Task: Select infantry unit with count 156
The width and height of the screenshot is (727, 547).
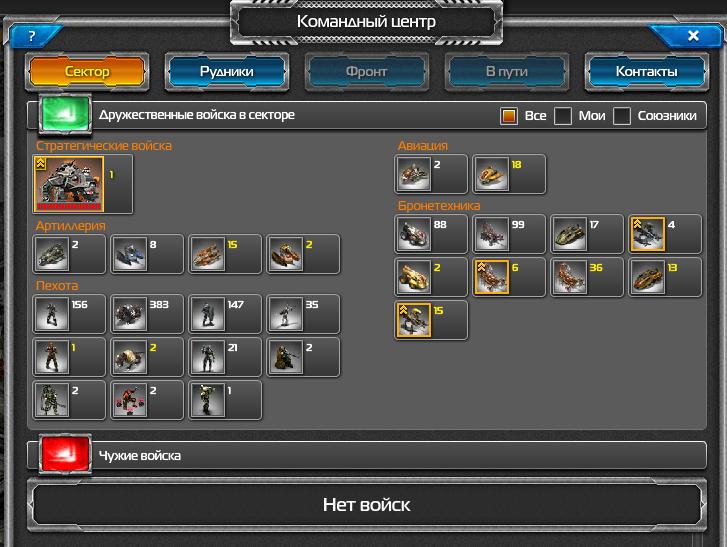Action: coord(69,314)
